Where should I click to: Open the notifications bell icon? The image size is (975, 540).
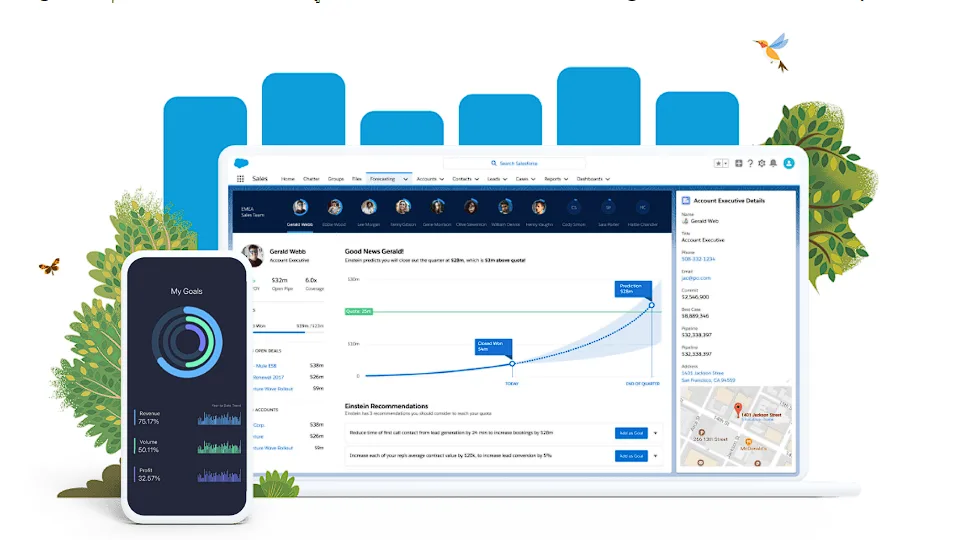tap(773, 163)
